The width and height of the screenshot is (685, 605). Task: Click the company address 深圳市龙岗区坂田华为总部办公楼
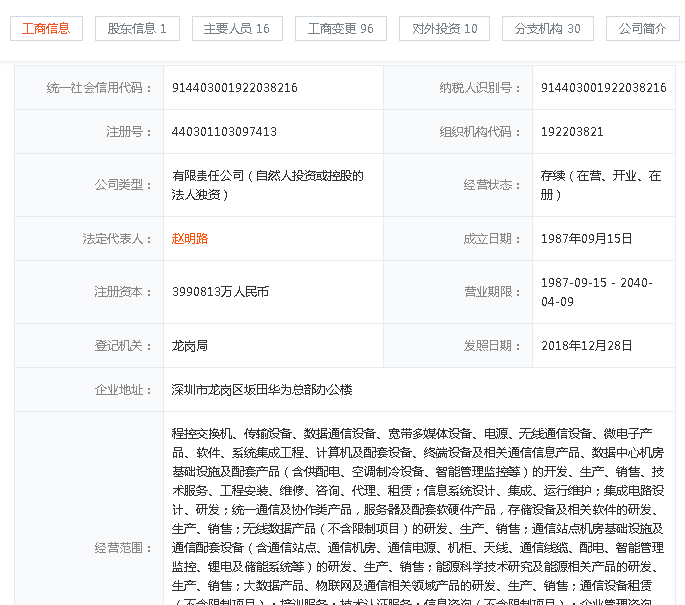[x=262, y=389]
